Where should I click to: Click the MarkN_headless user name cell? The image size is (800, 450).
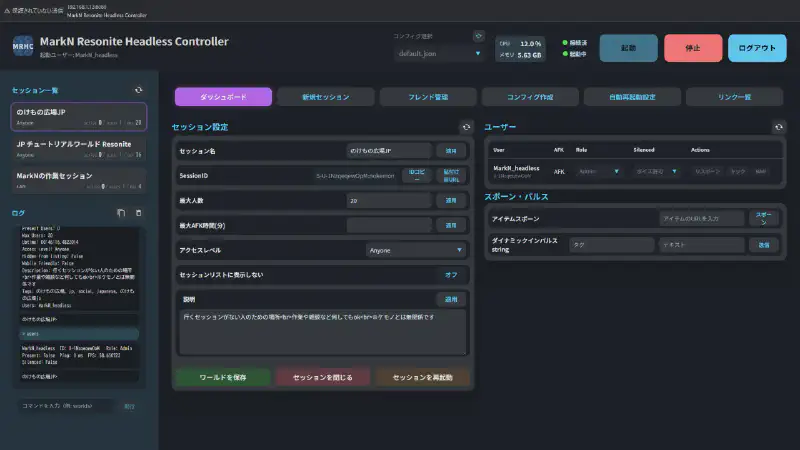[516, 171]
